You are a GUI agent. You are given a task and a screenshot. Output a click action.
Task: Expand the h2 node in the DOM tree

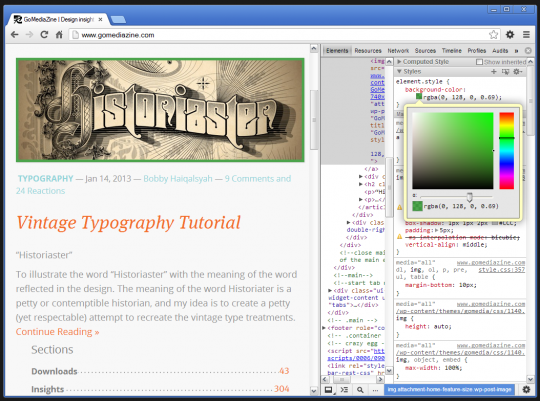361,184
